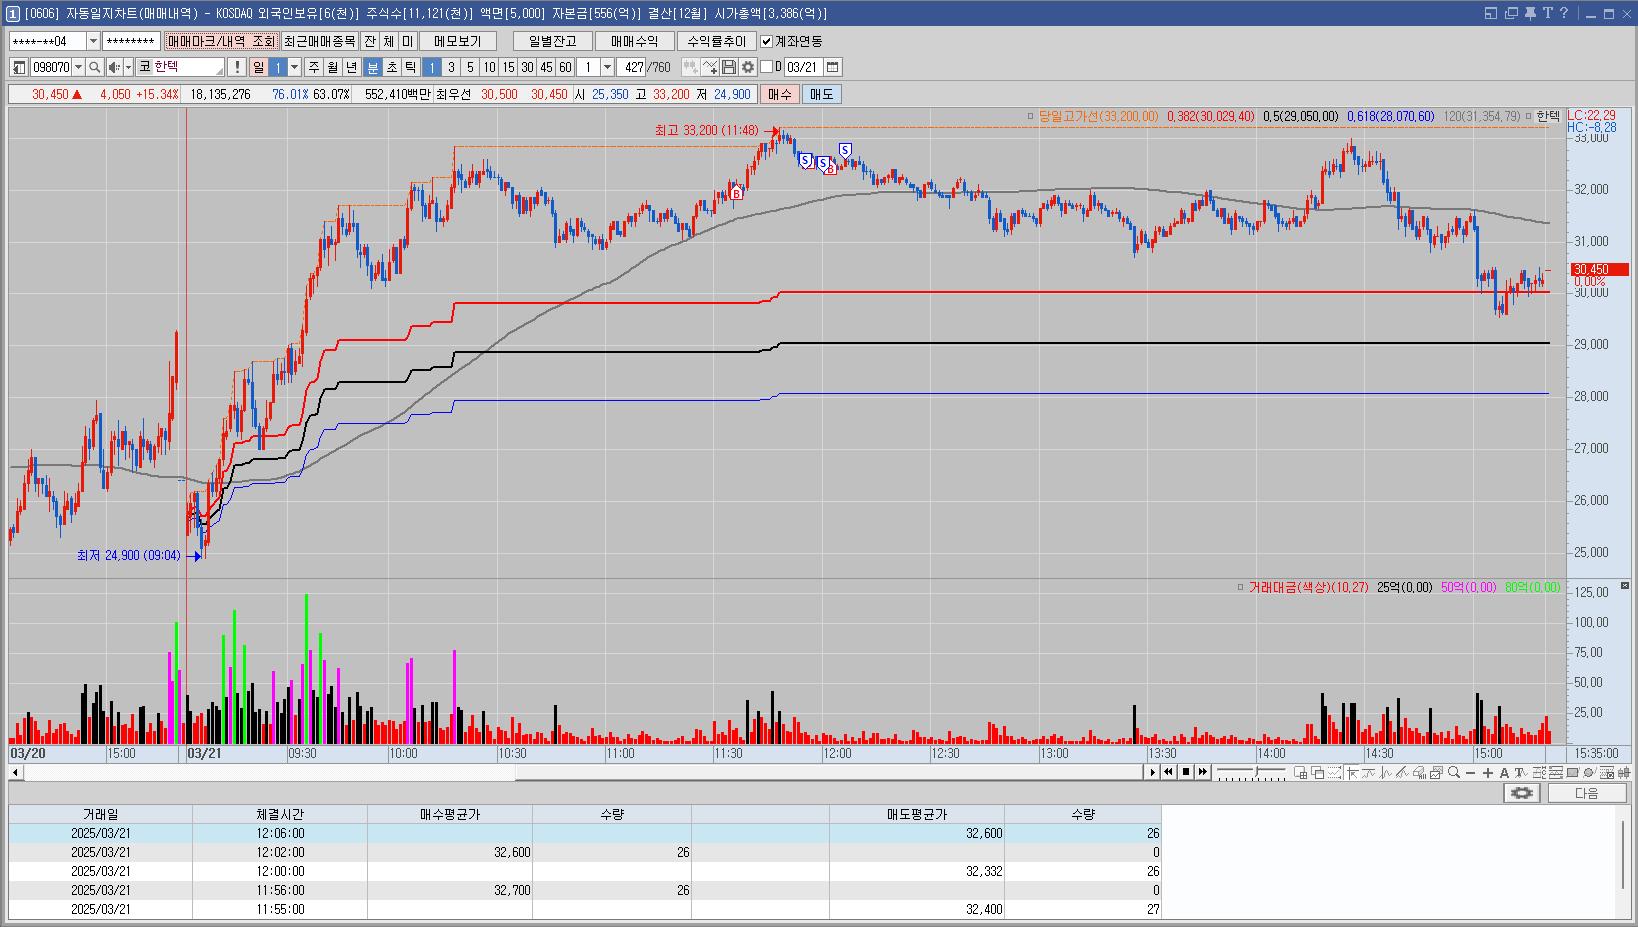Click the 매매수익 button
Image resolution: width=1638 pixels, height=927 pixels.
coord(634,41)
